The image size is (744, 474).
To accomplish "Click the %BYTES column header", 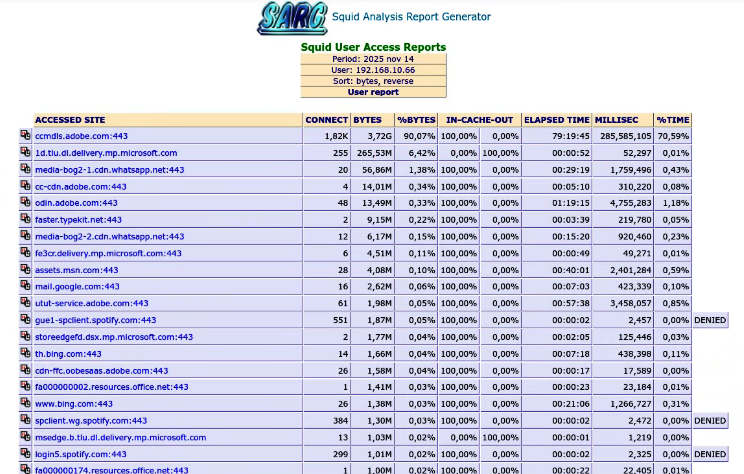I will (x=416, y=120).
